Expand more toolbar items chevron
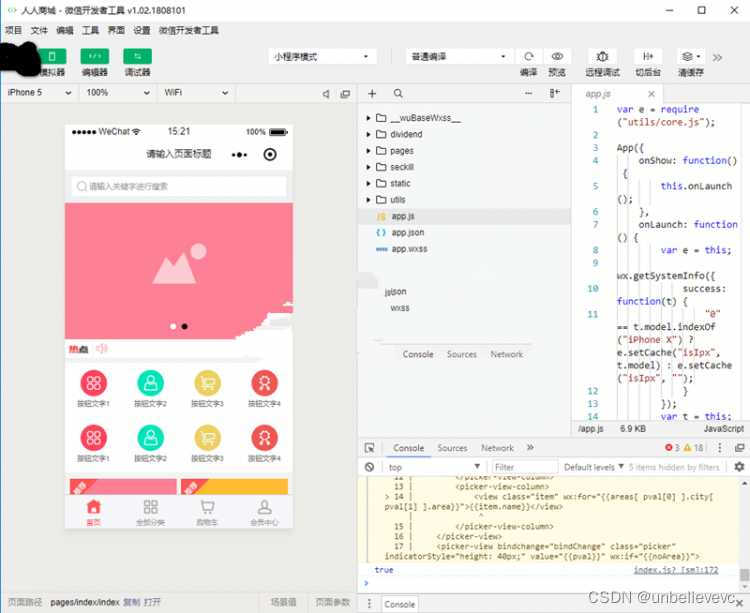The image size is (750, 613). tap(717, 58)
